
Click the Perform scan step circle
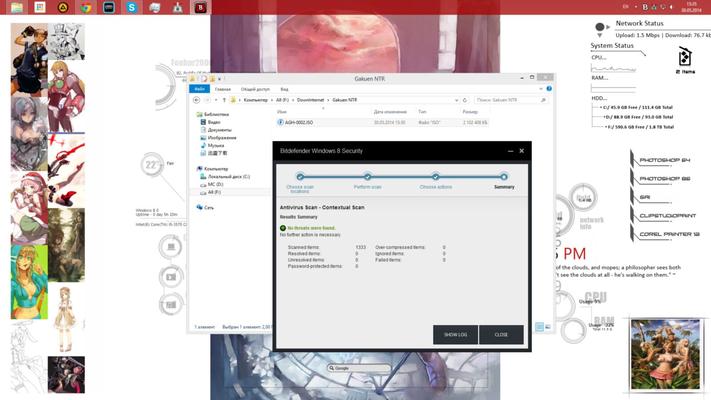pyautogui.click(x=367, y=176)
